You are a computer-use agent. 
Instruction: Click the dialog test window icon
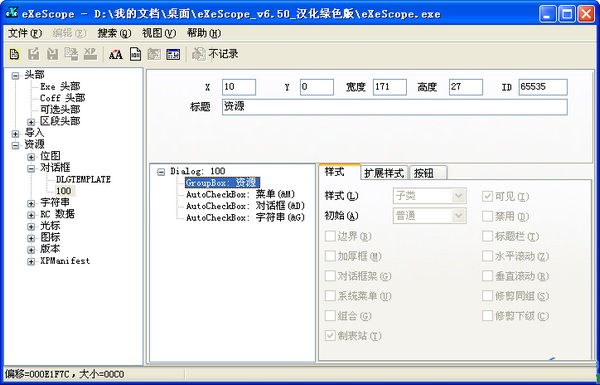coord(173,54)
